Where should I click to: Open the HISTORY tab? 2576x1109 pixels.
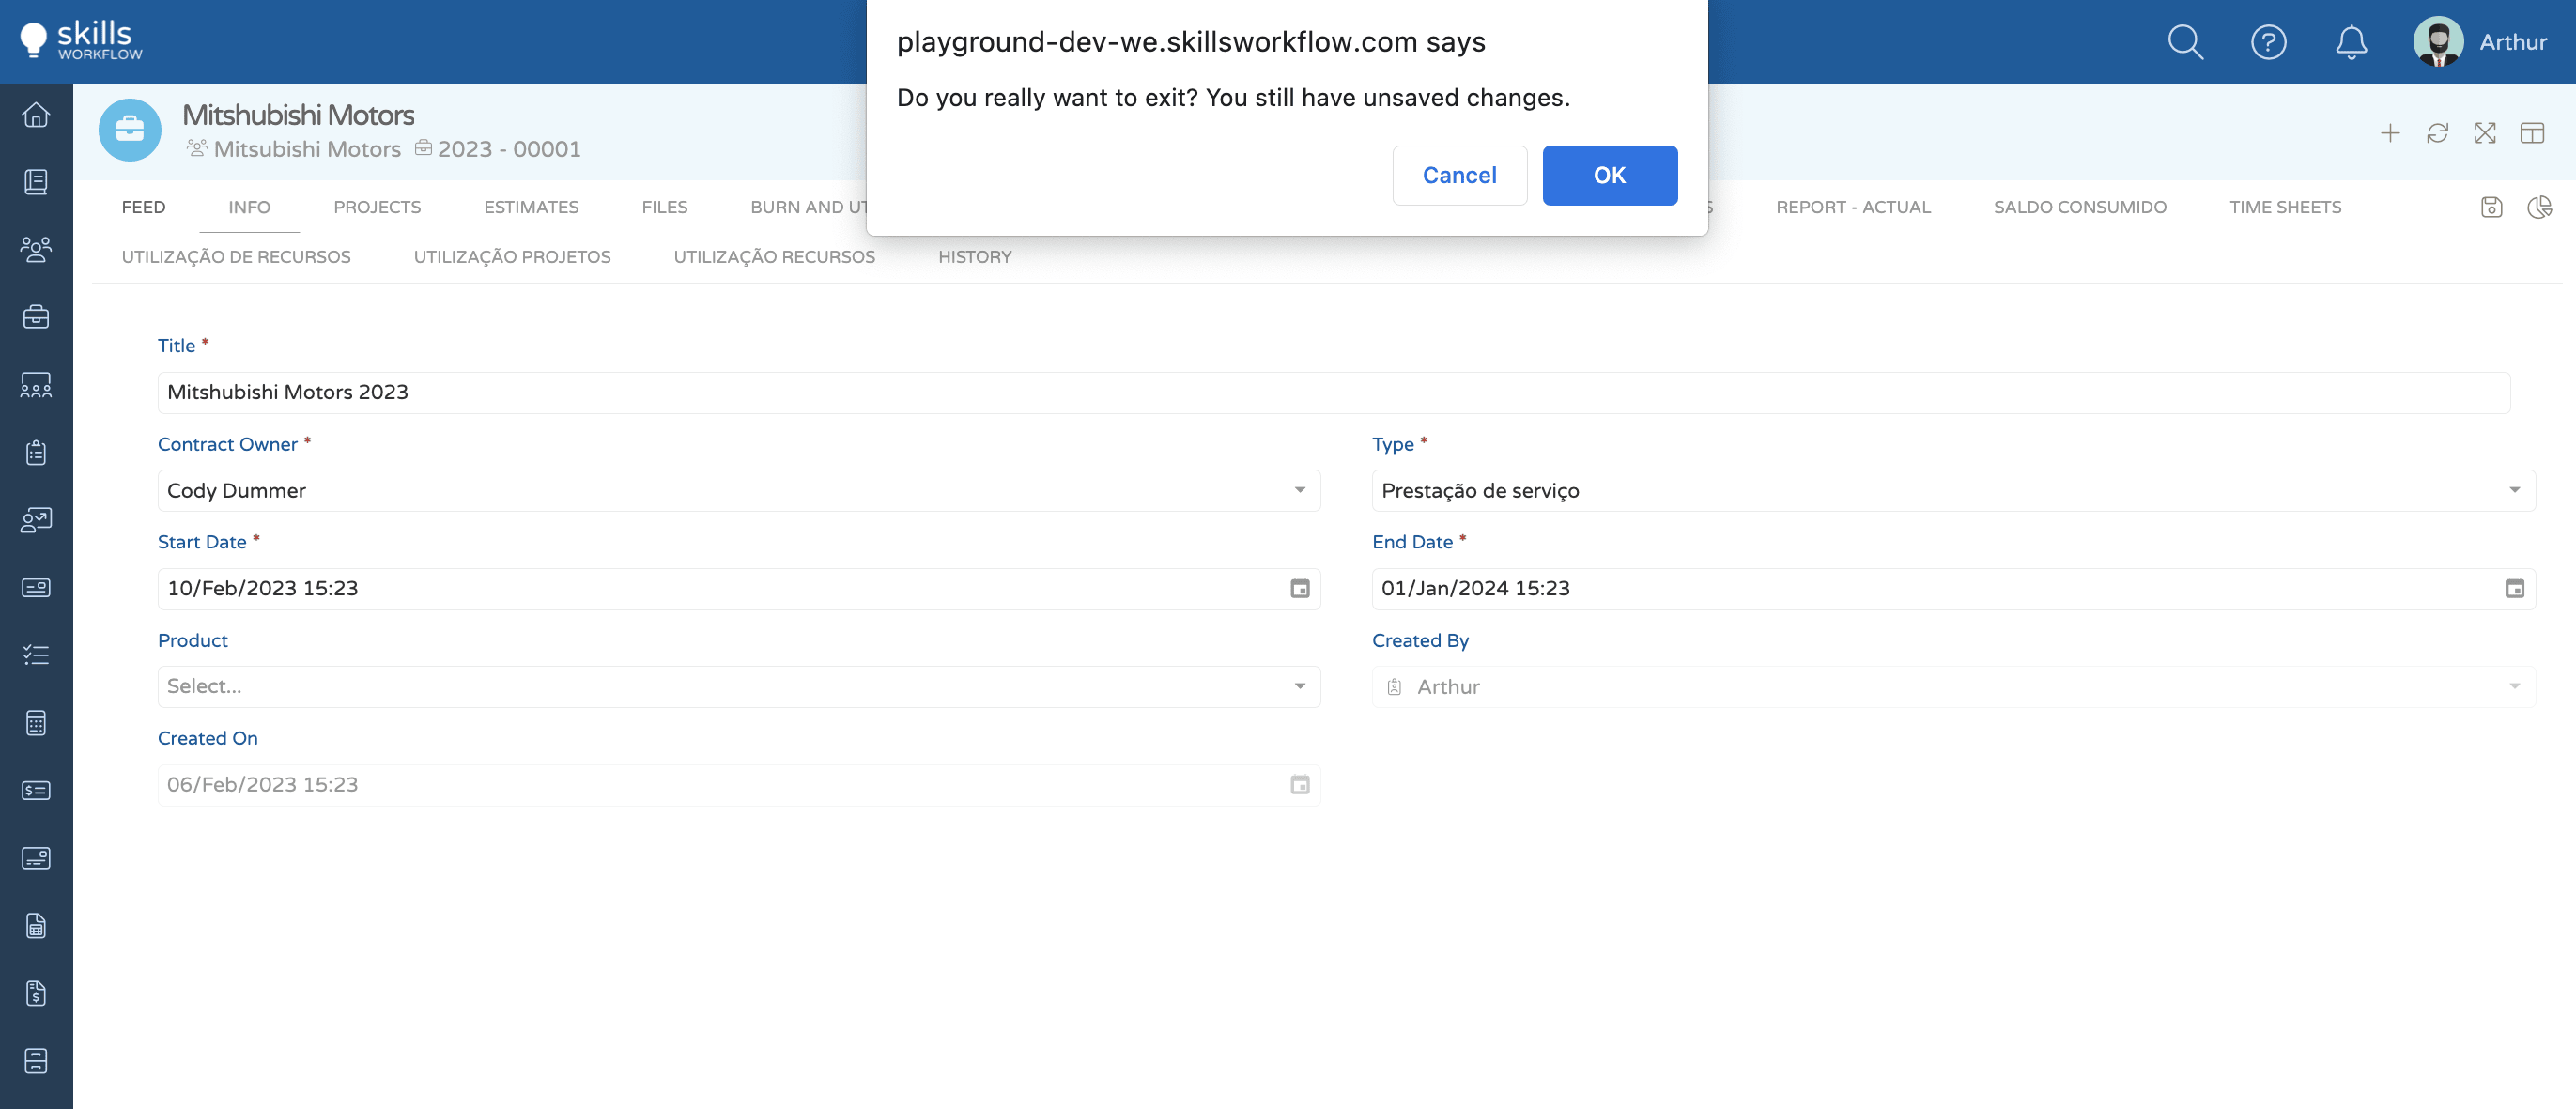tap(974, 257)
